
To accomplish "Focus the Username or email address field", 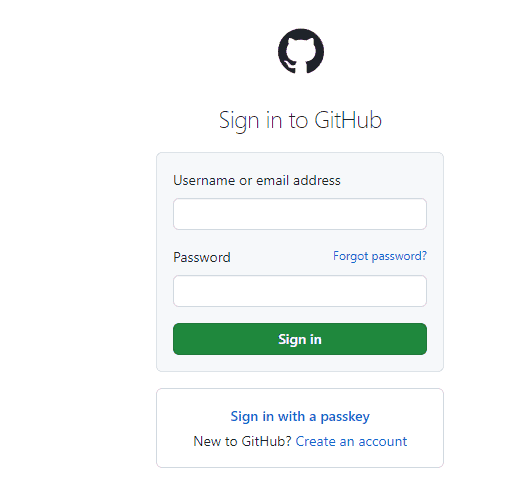I will 300,214.
